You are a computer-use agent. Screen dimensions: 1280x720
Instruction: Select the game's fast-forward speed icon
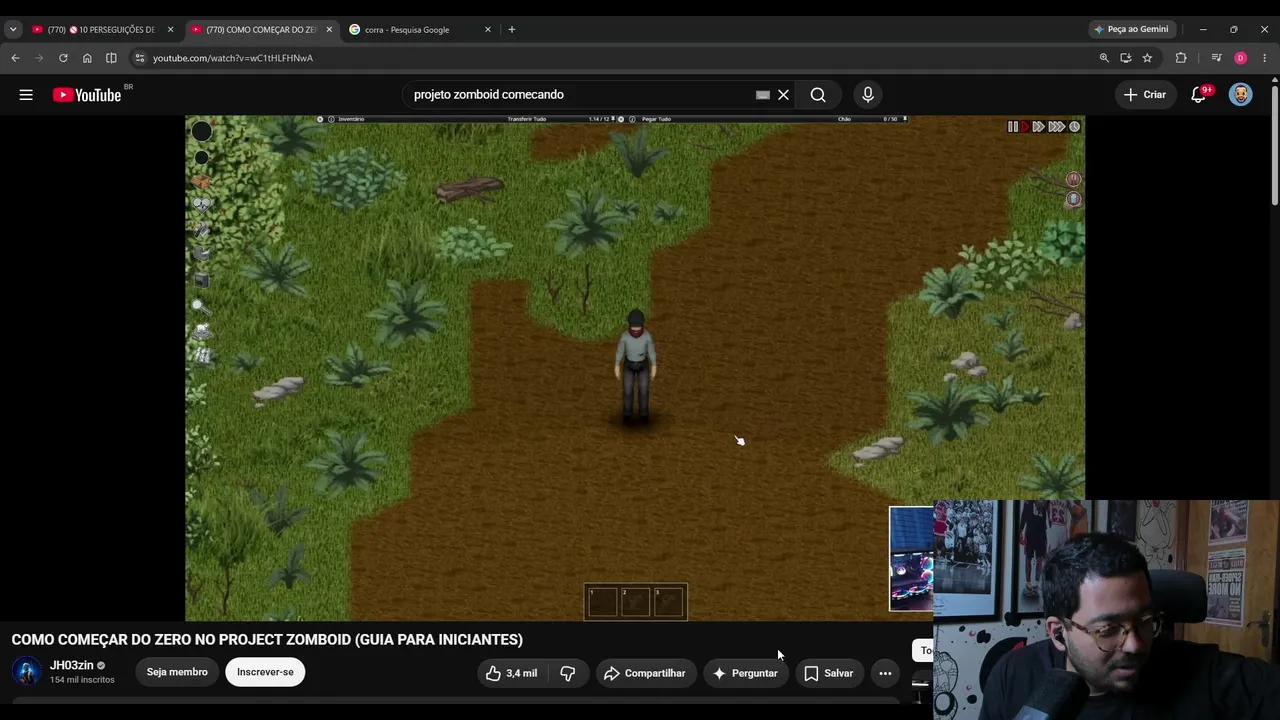1039,127
